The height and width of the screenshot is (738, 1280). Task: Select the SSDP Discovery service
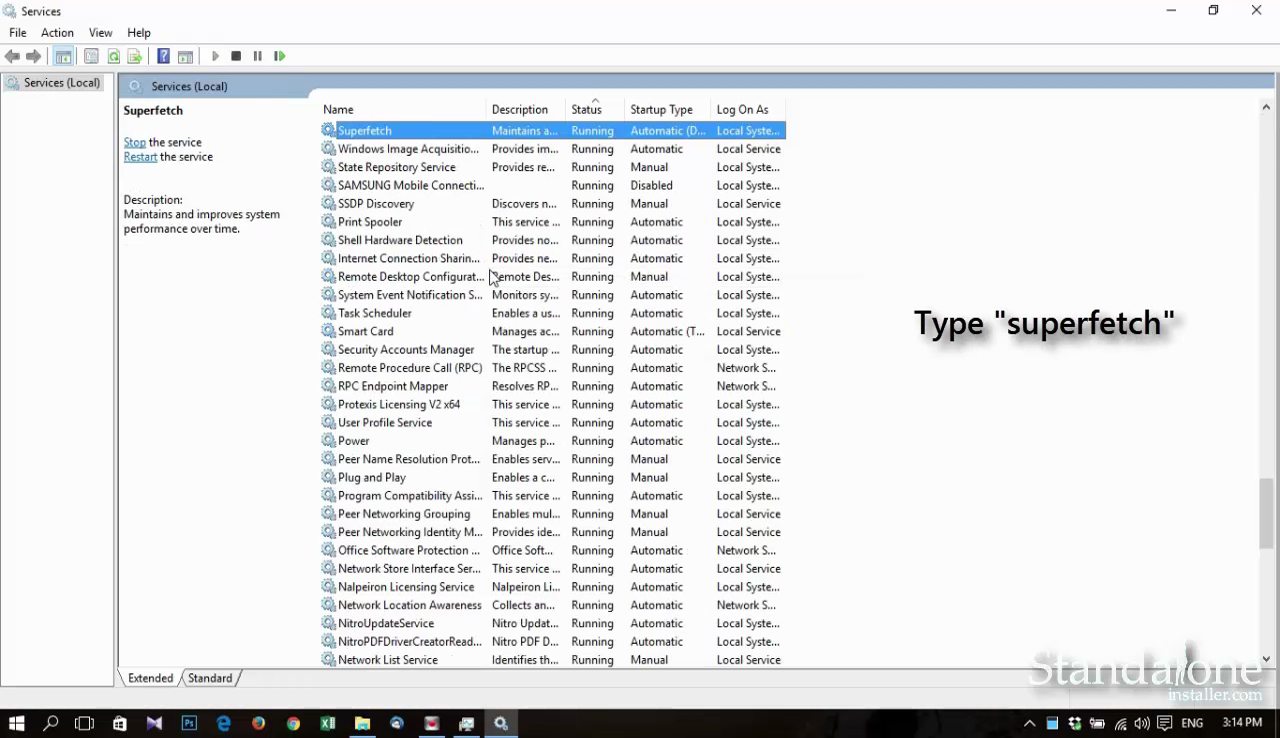pos(553,204)
